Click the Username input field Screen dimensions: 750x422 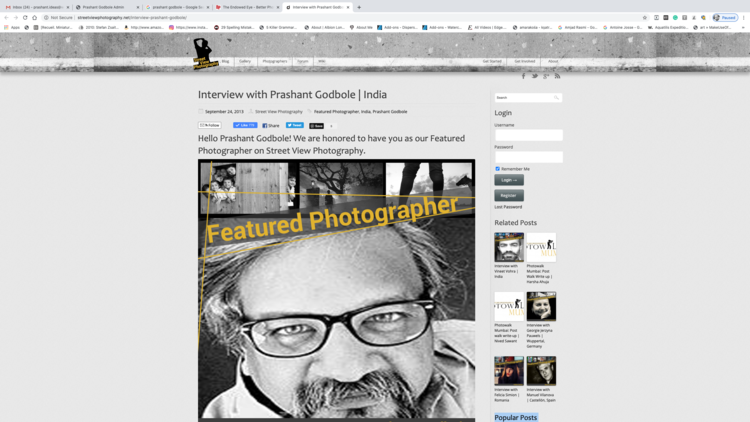pos(528,136)
